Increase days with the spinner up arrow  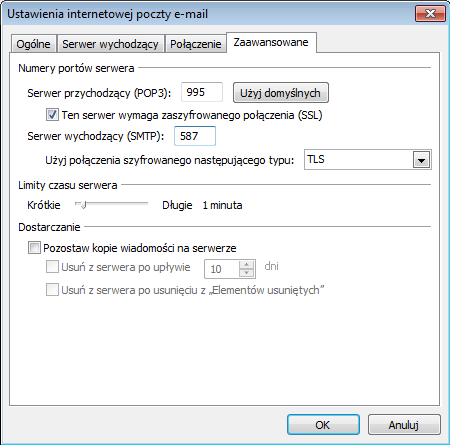(x=247, y=265)
